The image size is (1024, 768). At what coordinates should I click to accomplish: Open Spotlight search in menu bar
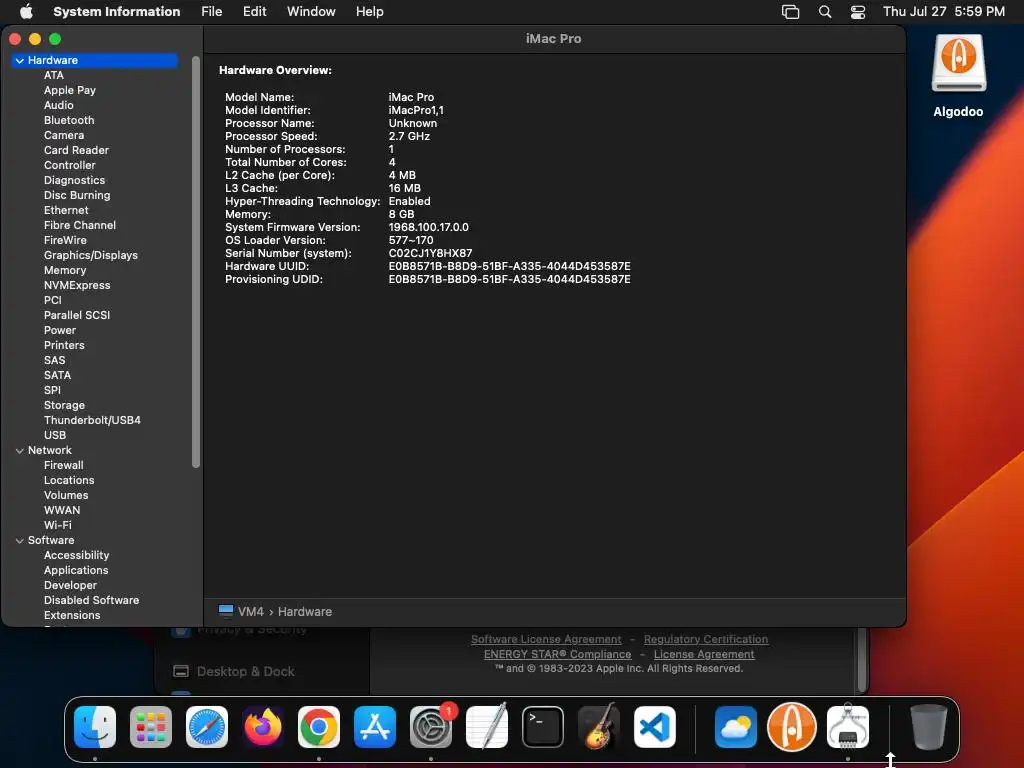825,11
